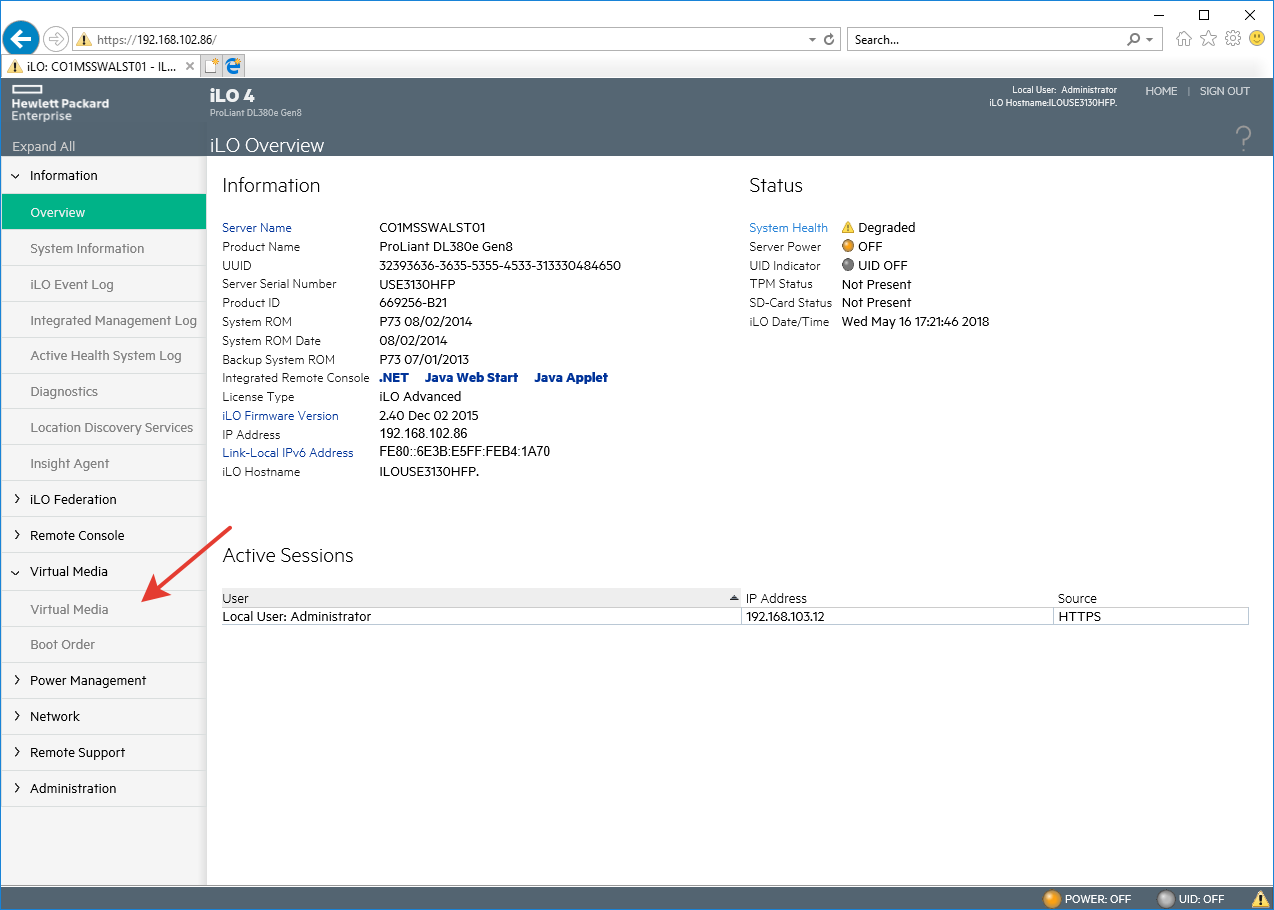
Task: Open the address bar history dropdown arrow
Action: 812,40
